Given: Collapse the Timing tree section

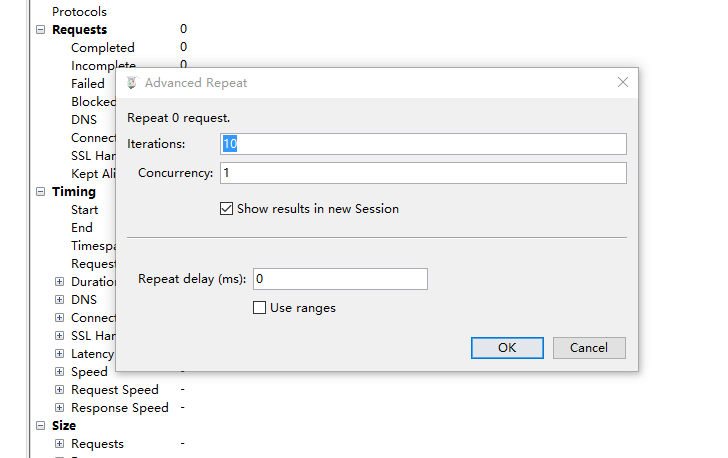Looking at the screenshot, I should coord(41,191).
